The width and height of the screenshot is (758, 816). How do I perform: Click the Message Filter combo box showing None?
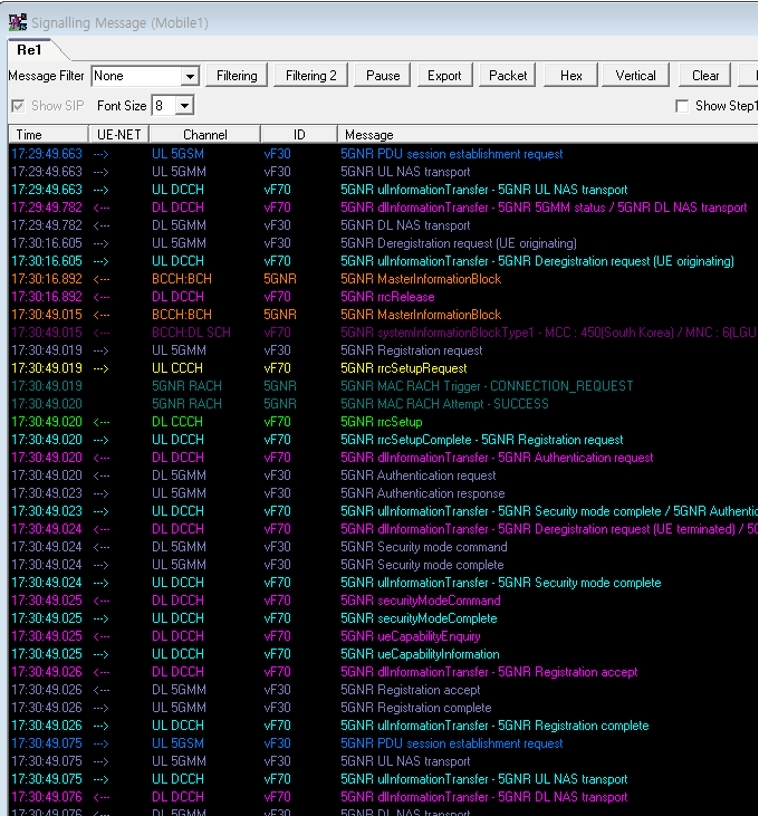(x=145, y=76)
